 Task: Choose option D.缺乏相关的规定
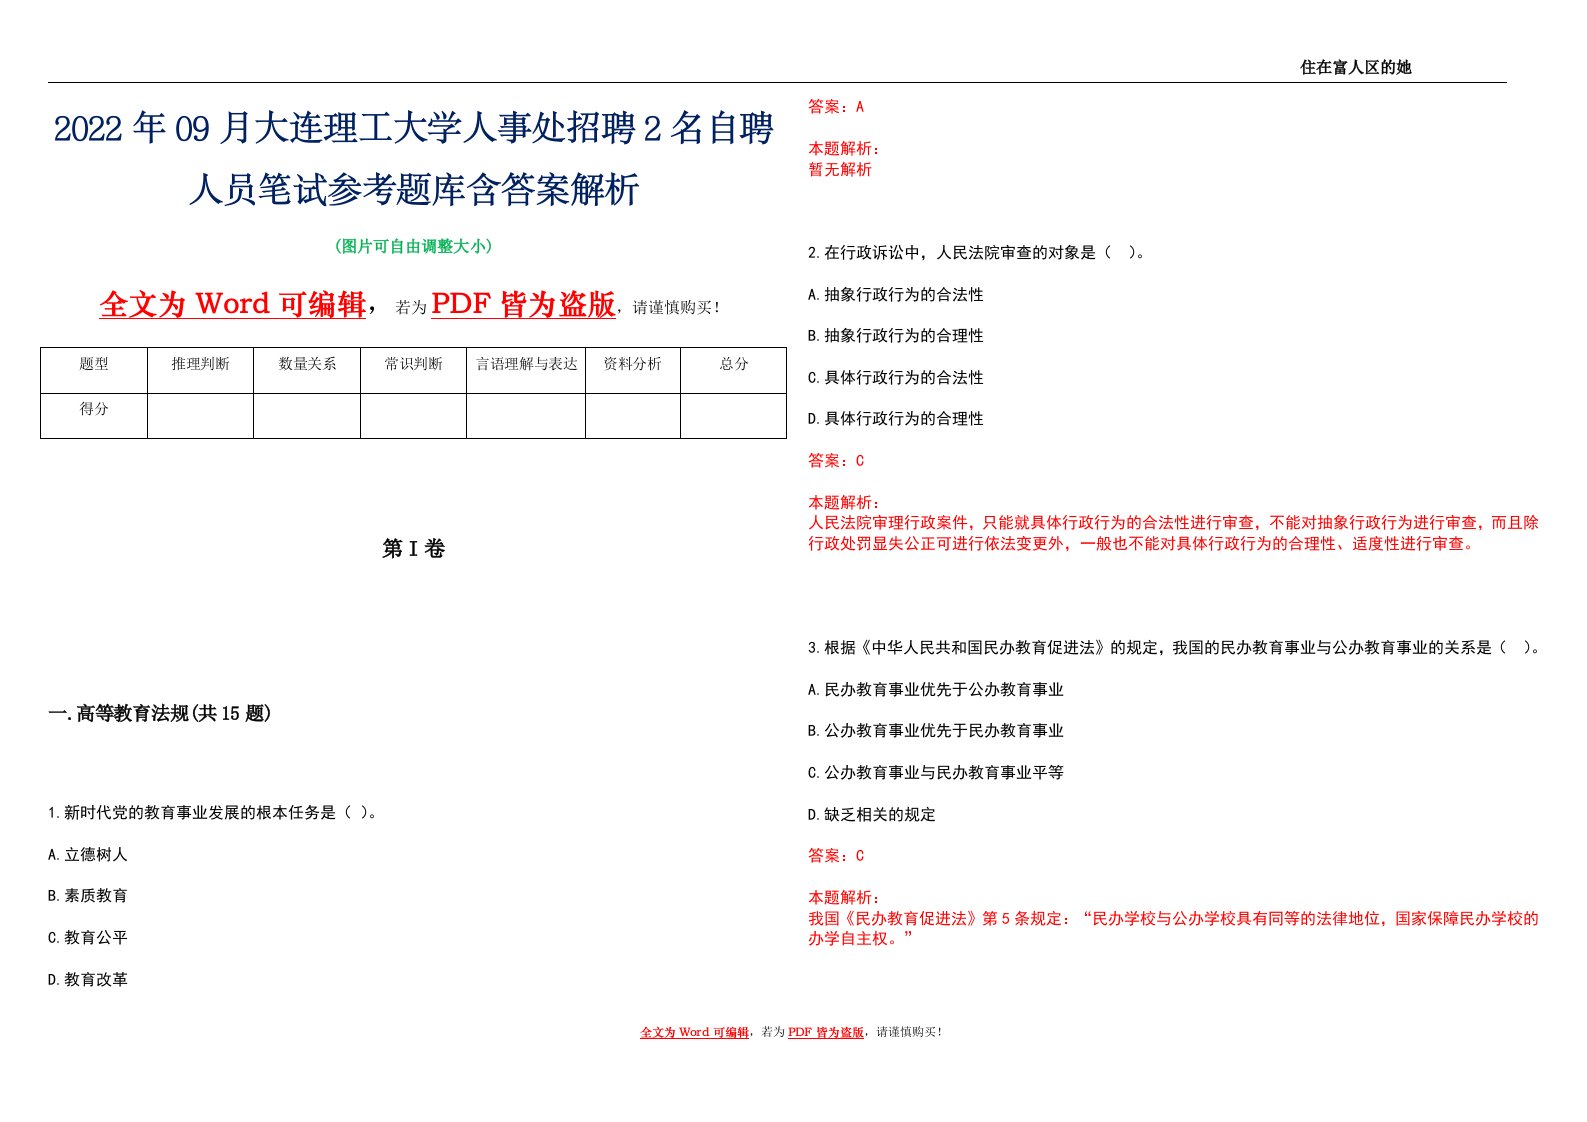872,815
